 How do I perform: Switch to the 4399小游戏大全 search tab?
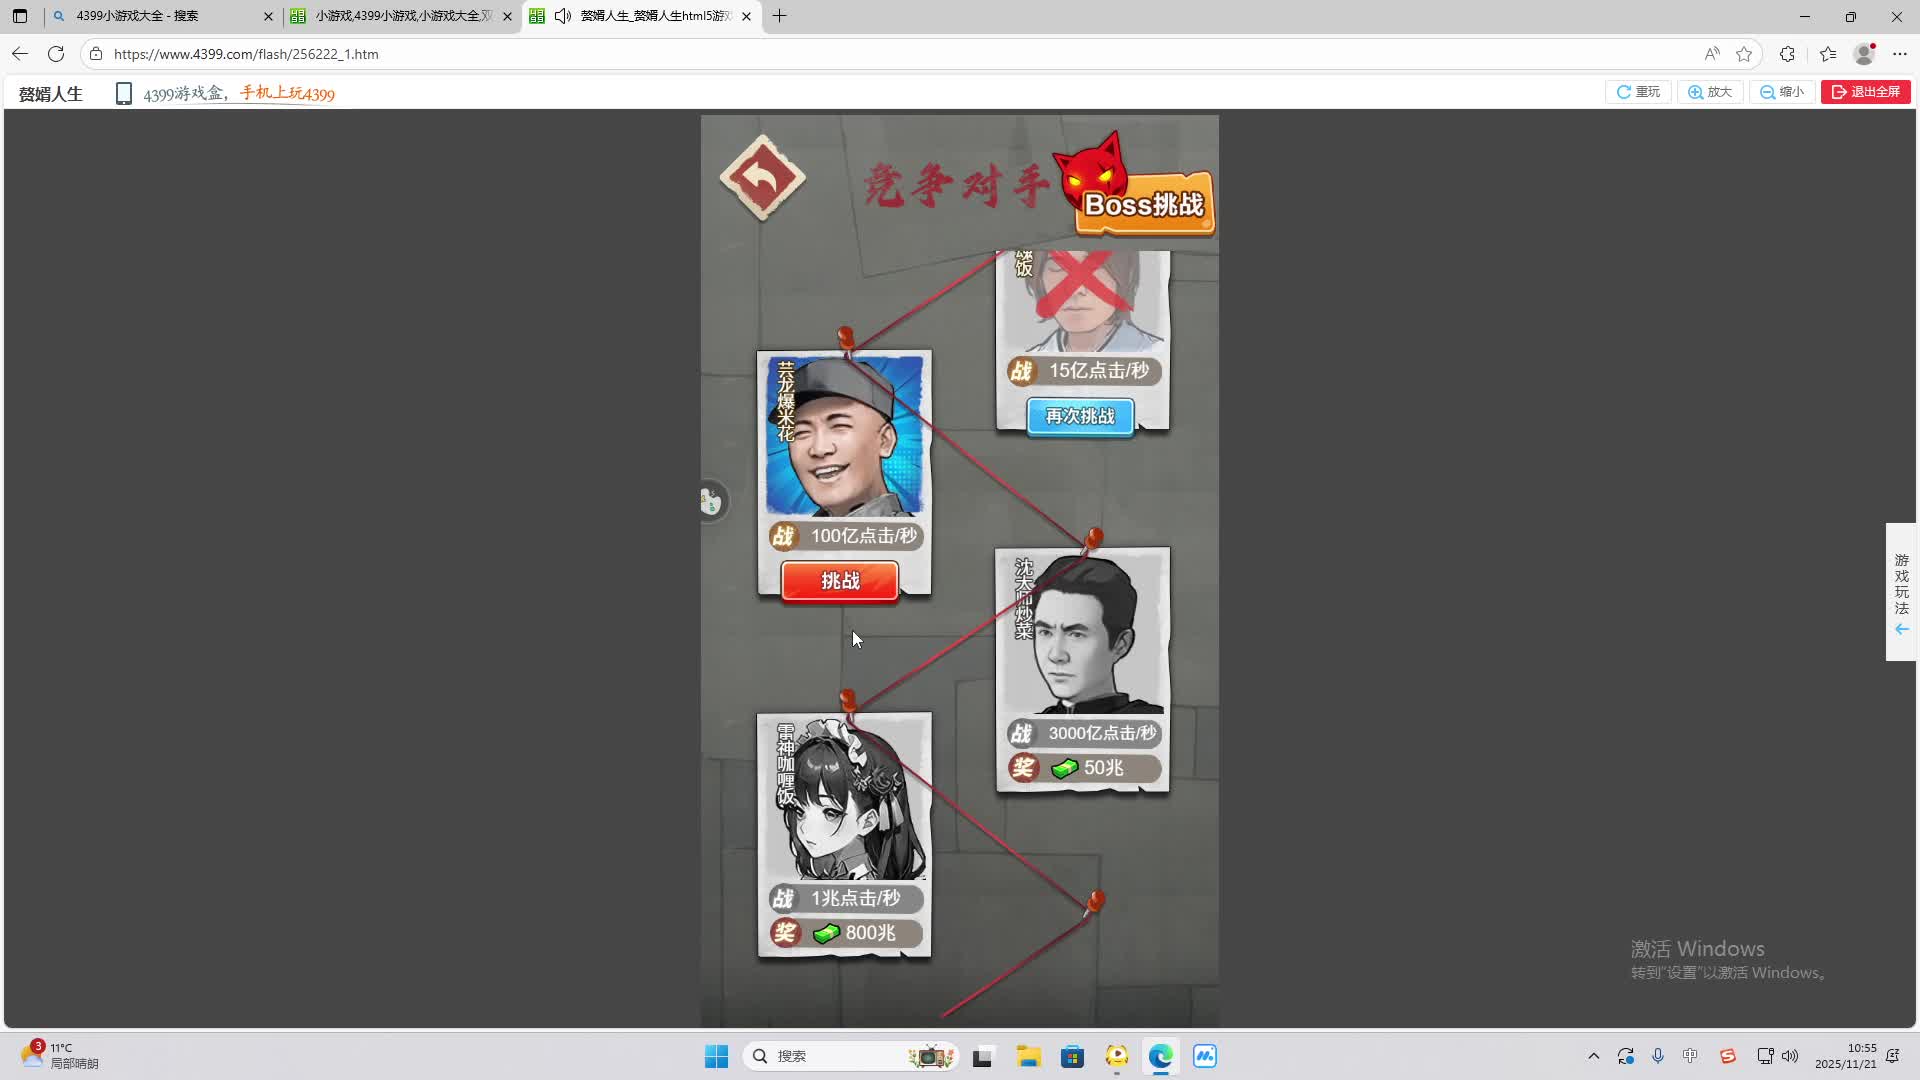pyautogui.click(x=160, y=16)
